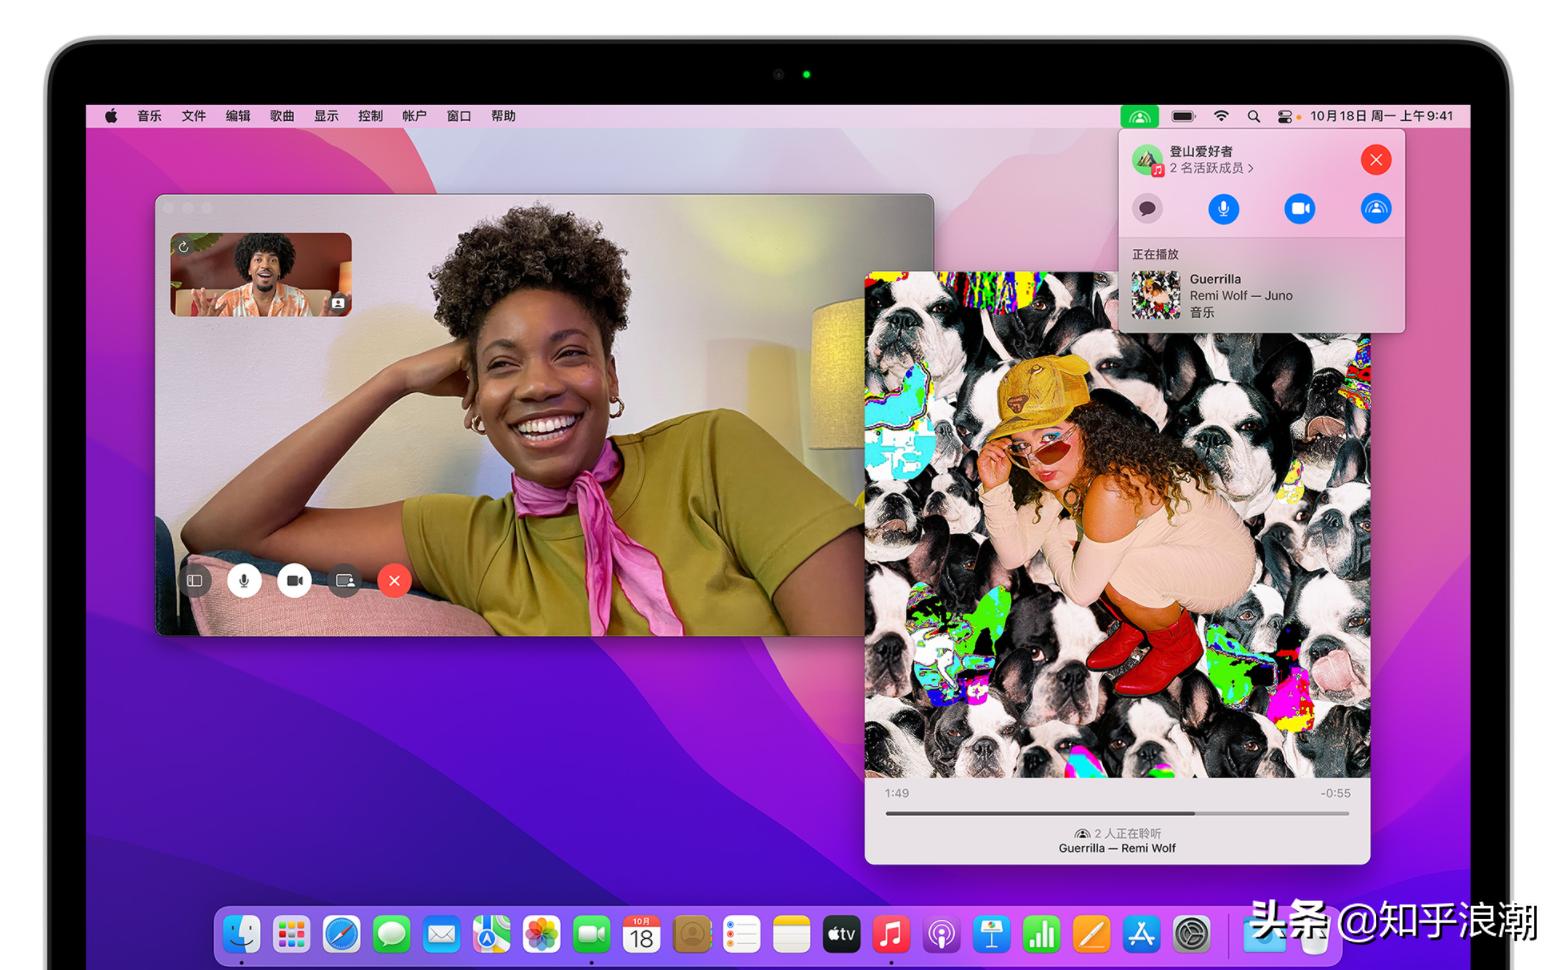The height and width of the screenshot is (970, 1567).
Task: Leave the SharePlay session via red X button
Action: pos(1376,160)
